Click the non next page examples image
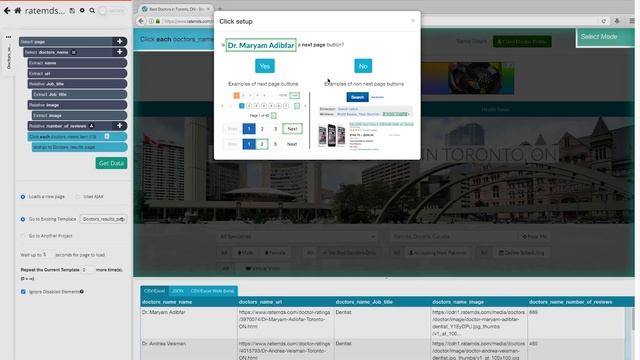The image size is (640, 360). coord(366,121)
